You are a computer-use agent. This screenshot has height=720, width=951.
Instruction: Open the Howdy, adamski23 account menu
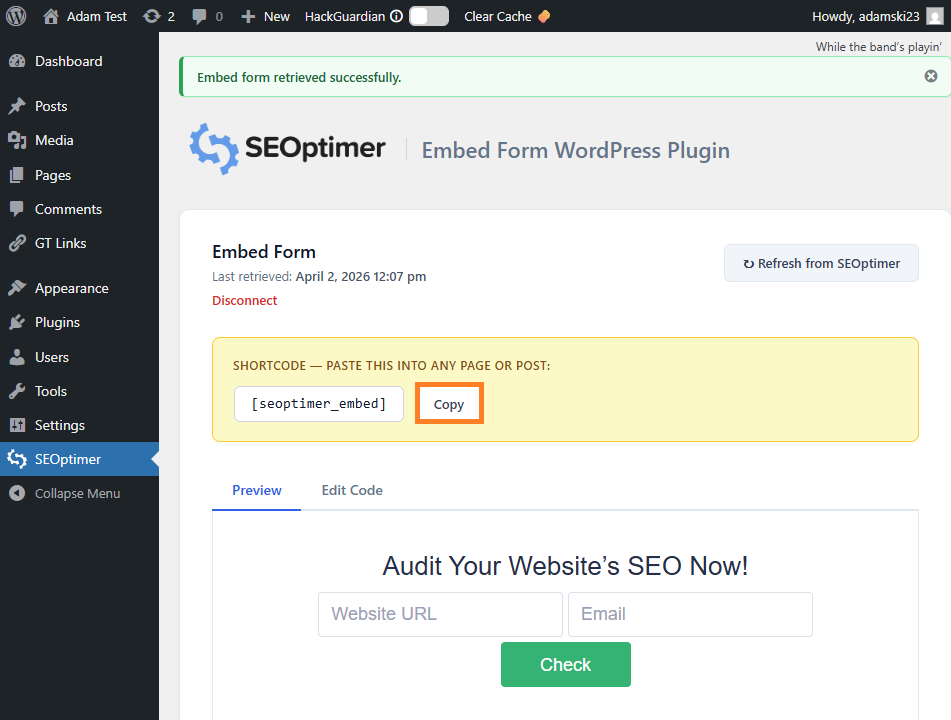(866, 16)
